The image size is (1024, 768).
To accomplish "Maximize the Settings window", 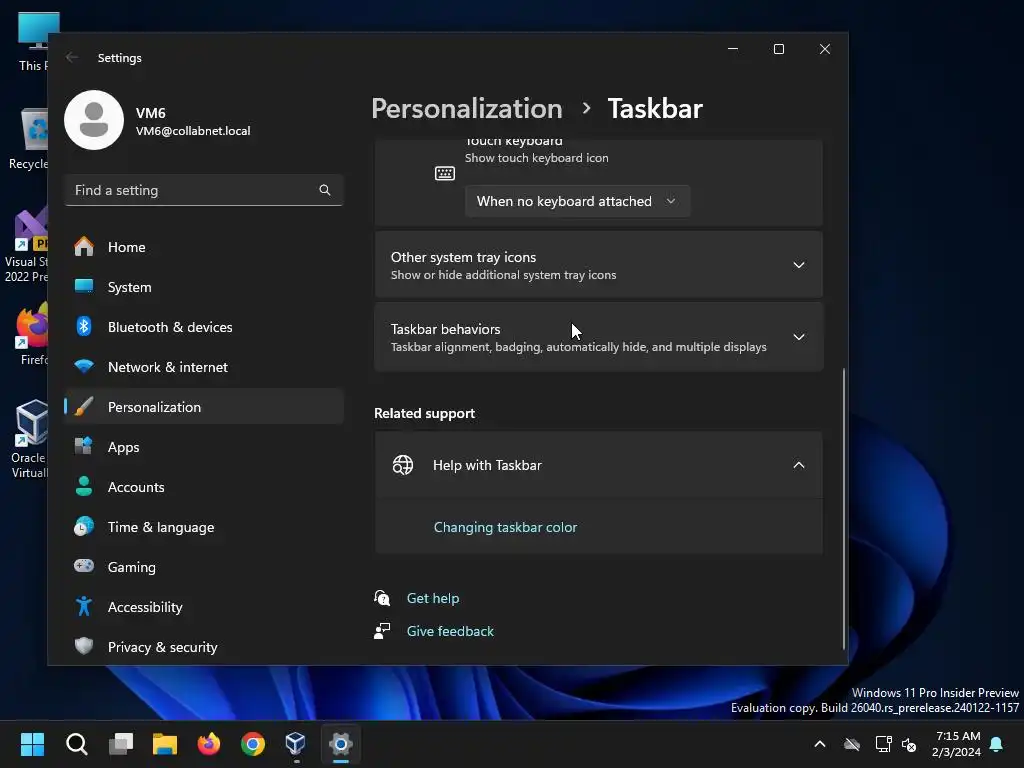I will [x=778, y=49].
